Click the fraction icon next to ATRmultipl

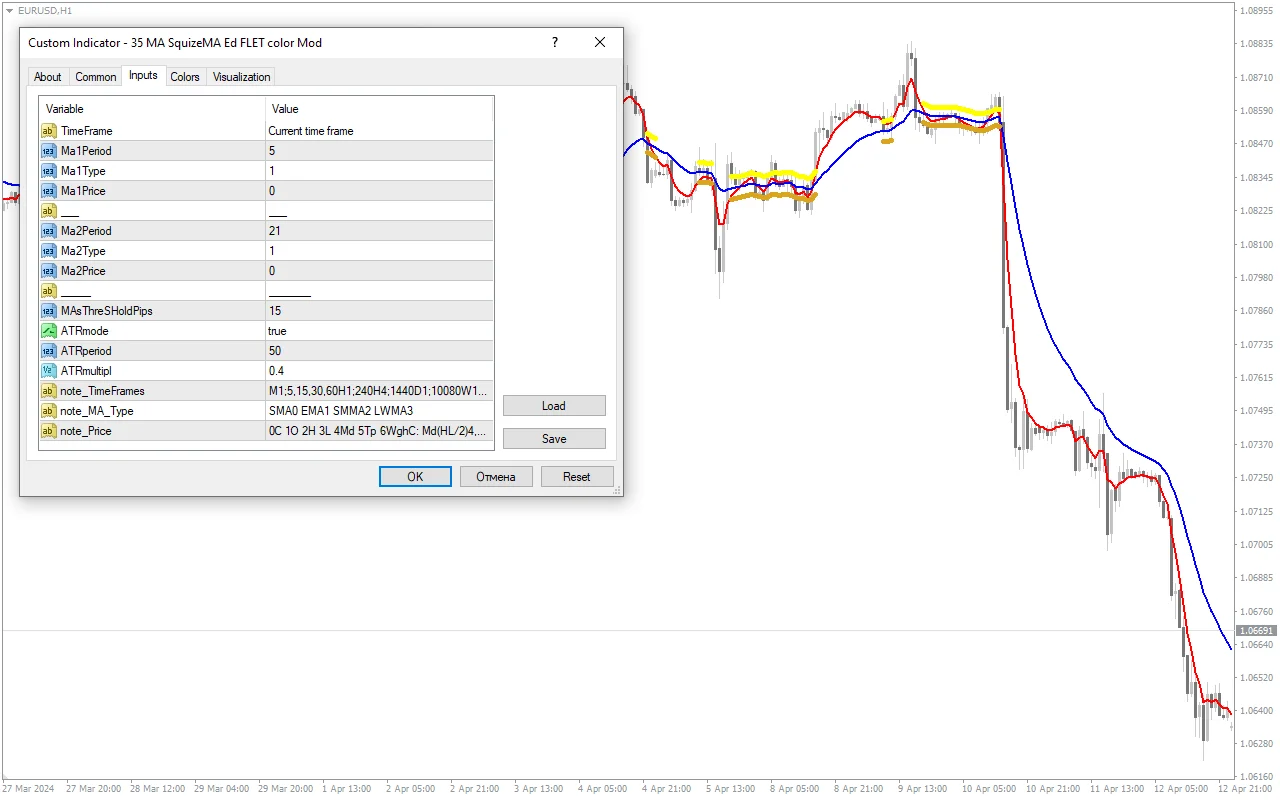click(48, 370)
